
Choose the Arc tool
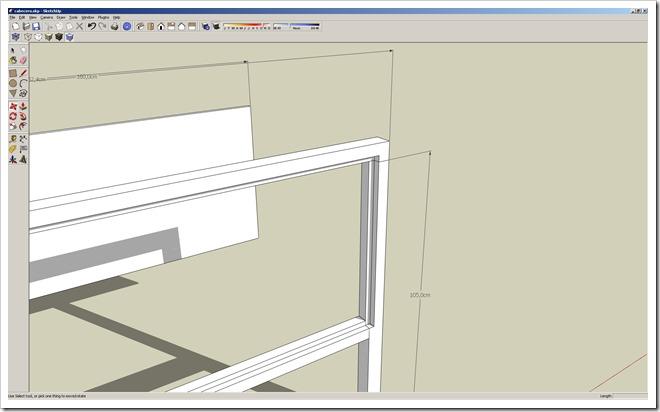pos(22,83)
